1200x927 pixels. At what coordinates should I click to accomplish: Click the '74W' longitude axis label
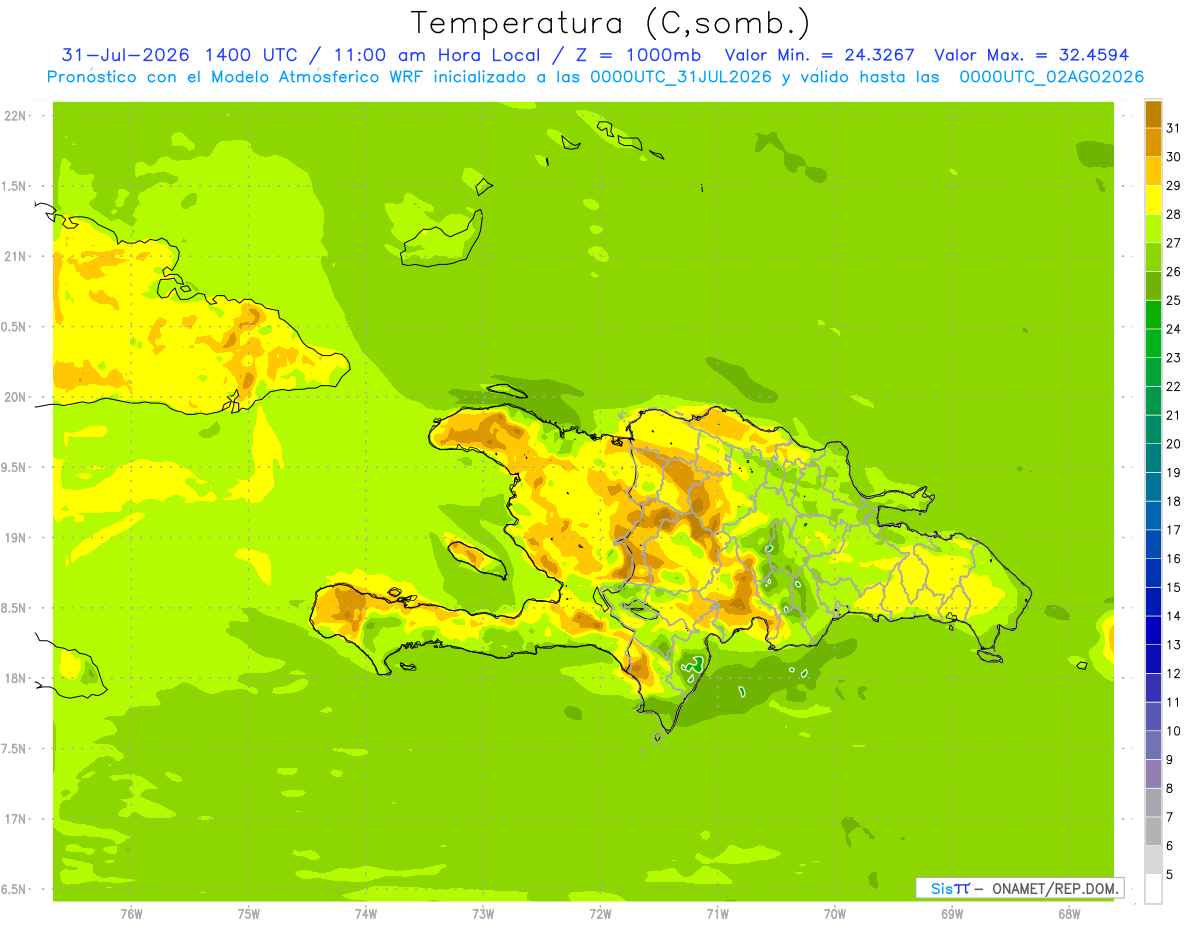(x=366, y=914)
